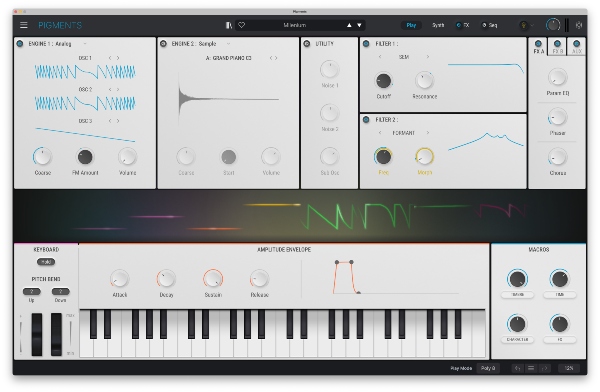Click the light bulb tips icon
The image size is (600, 392).
click(x=523, y=25)
